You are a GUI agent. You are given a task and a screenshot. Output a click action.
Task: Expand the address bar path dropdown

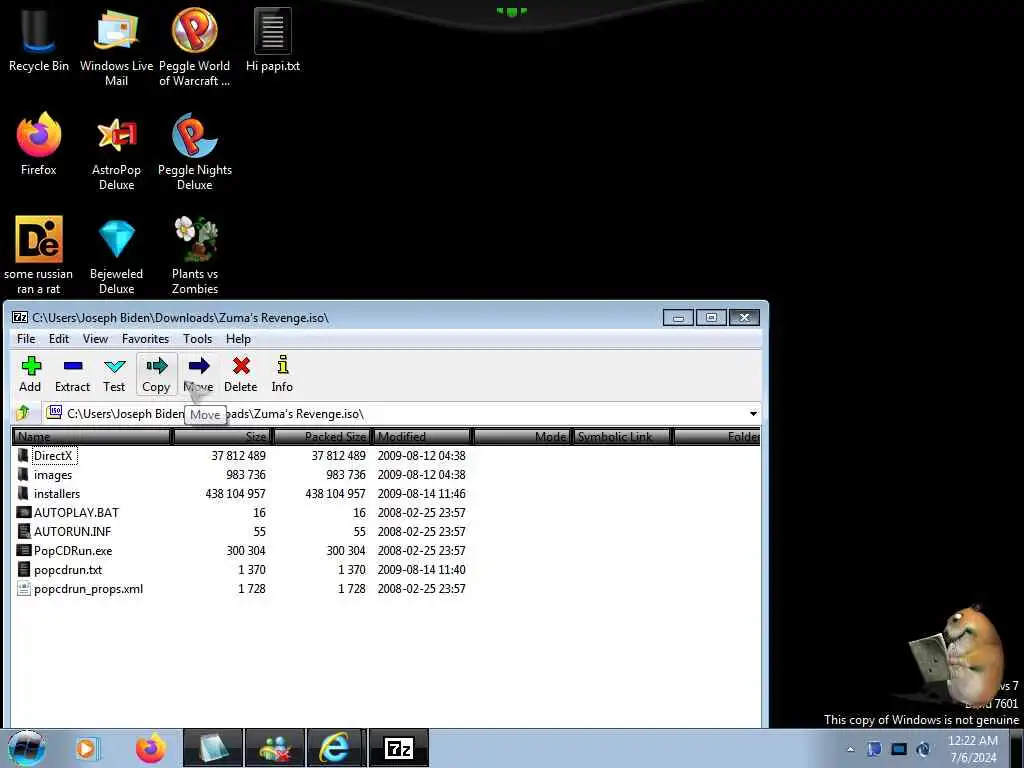click(753, 413)
